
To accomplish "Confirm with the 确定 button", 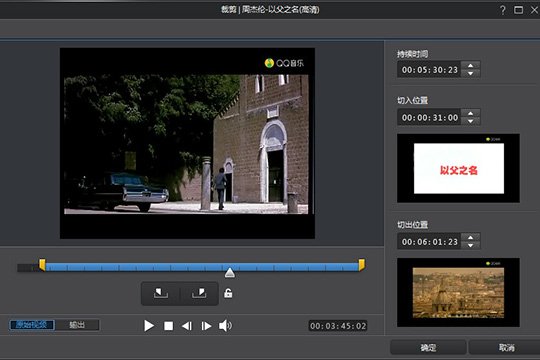I will [x=428, y=347].
